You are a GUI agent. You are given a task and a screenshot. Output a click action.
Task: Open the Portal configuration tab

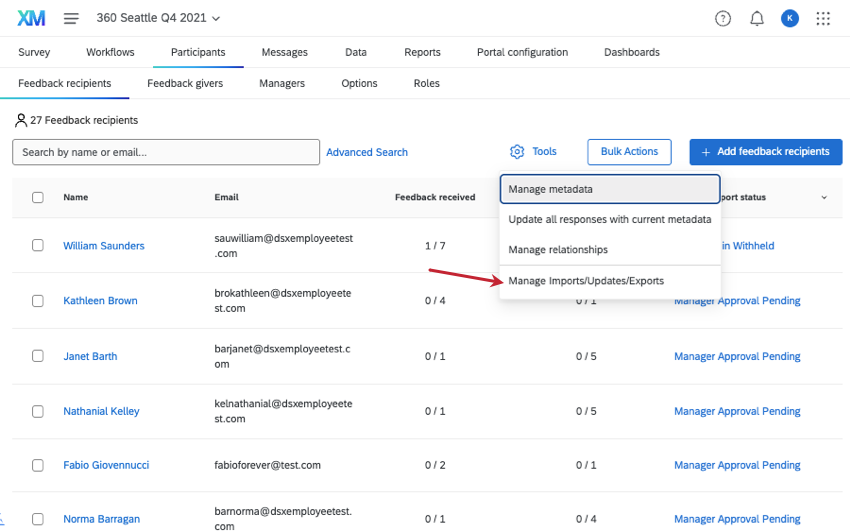click(x=523, y=52)
